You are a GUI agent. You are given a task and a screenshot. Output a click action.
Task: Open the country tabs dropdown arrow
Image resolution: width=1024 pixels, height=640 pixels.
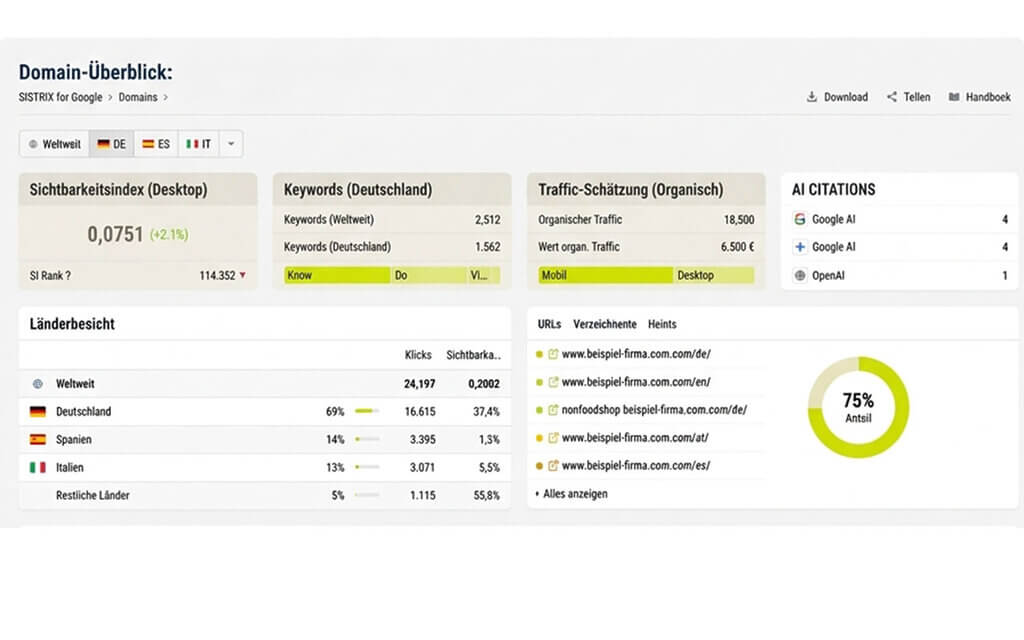coord(231,144)
